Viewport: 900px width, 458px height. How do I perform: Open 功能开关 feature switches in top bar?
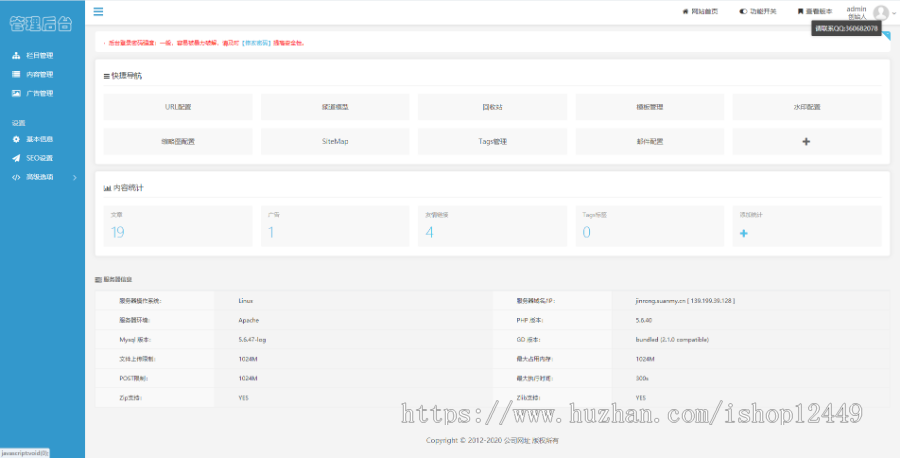pyautogui.click(x=758, y=11)
